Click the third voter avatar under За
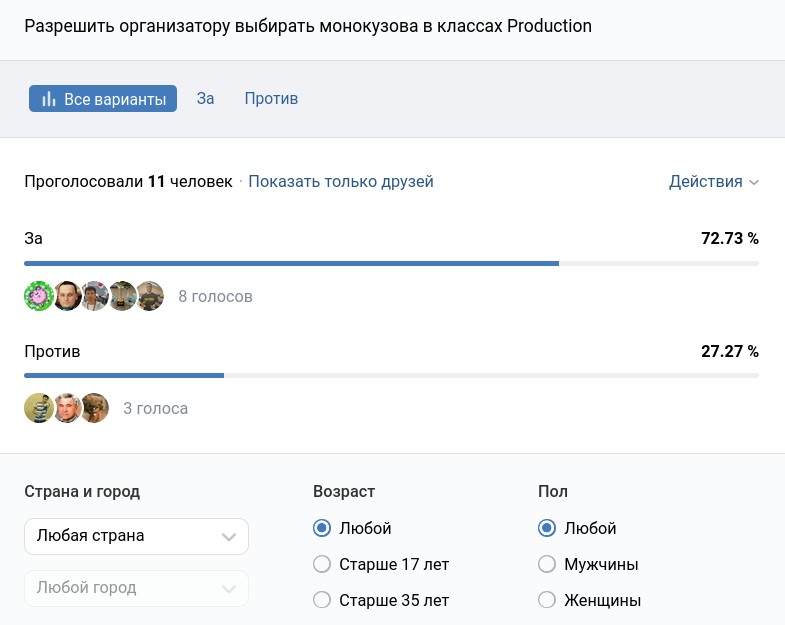This screenshot has height=625, width=785. click(x=95, y=296)
